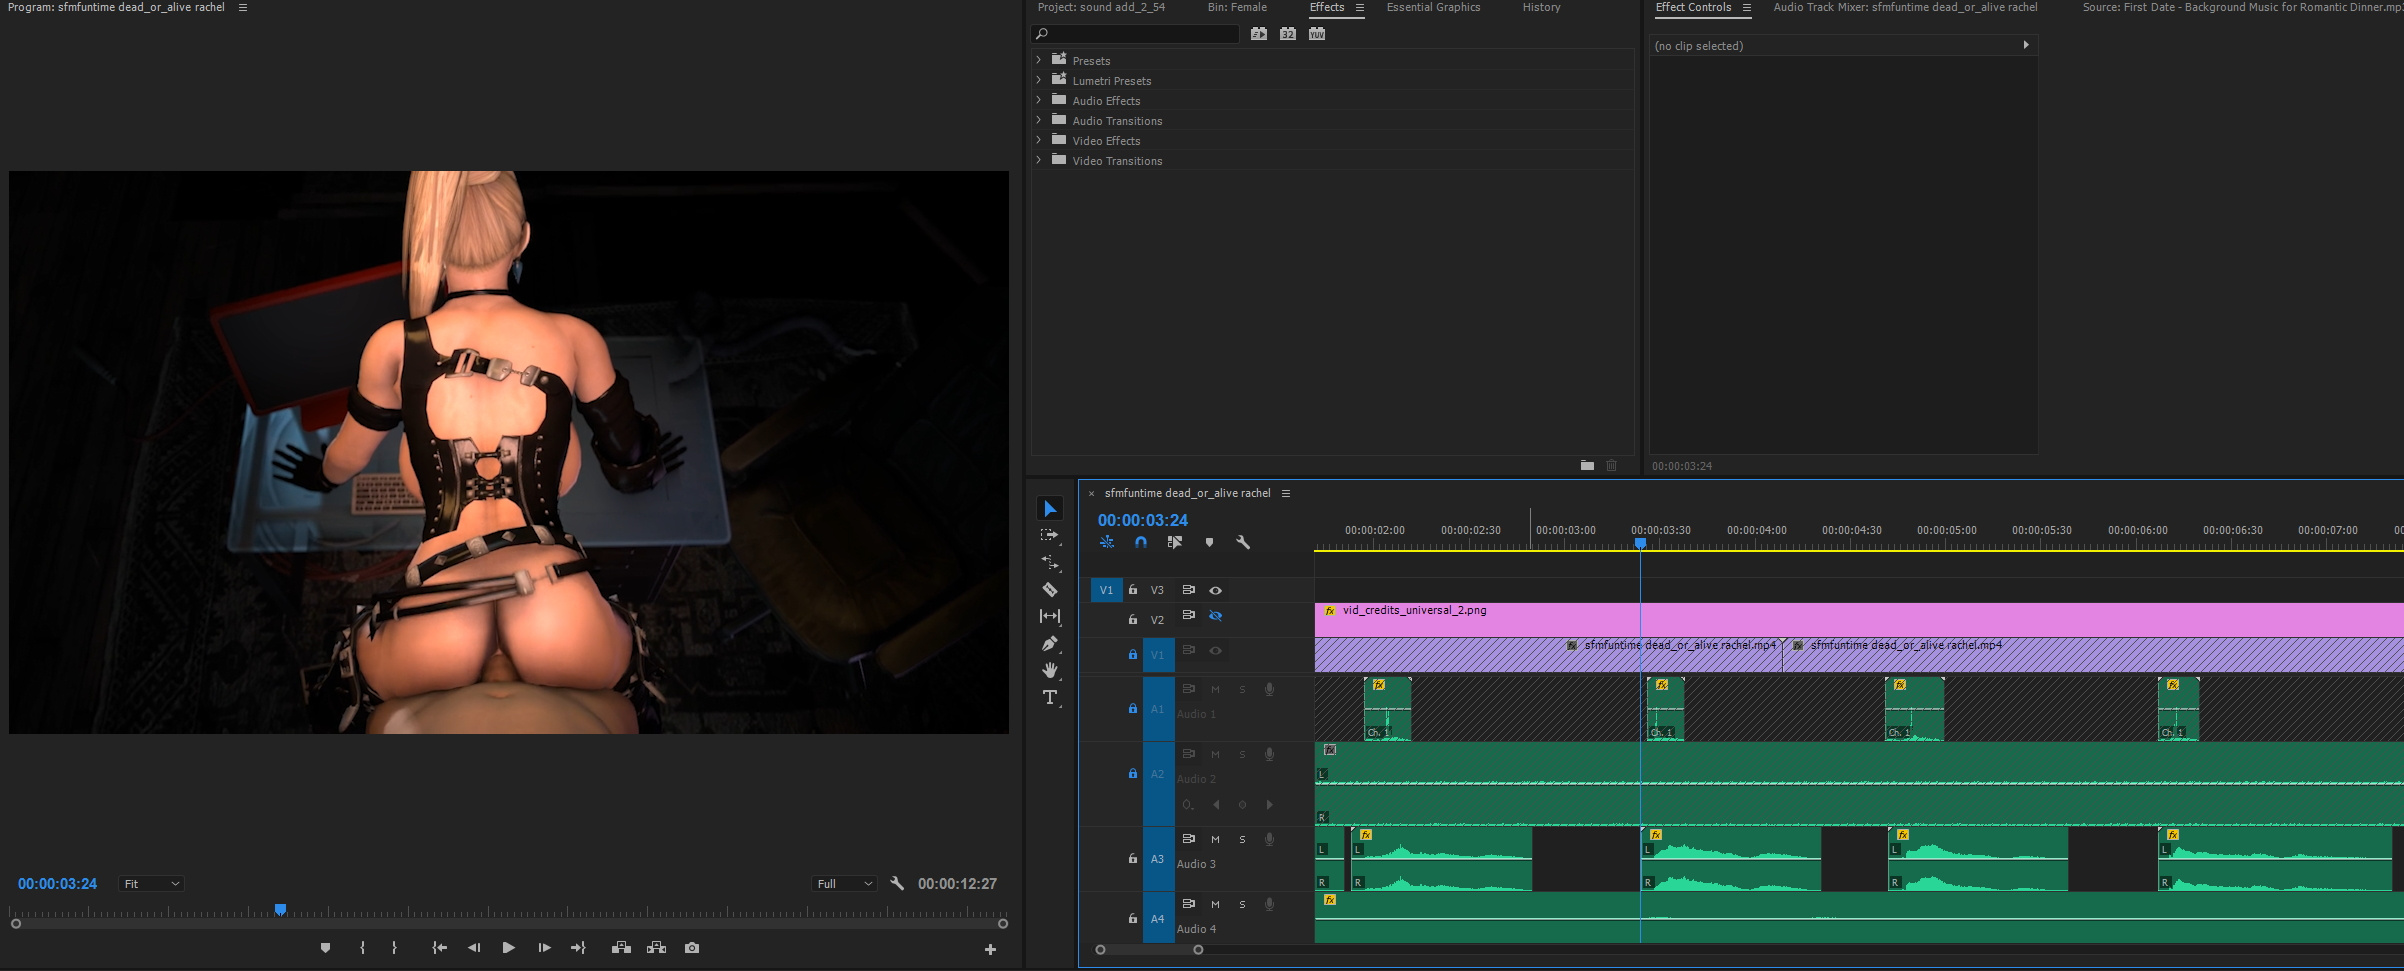
Task: Select the Selection tool arrow
Action: (x=1050, y=509)
